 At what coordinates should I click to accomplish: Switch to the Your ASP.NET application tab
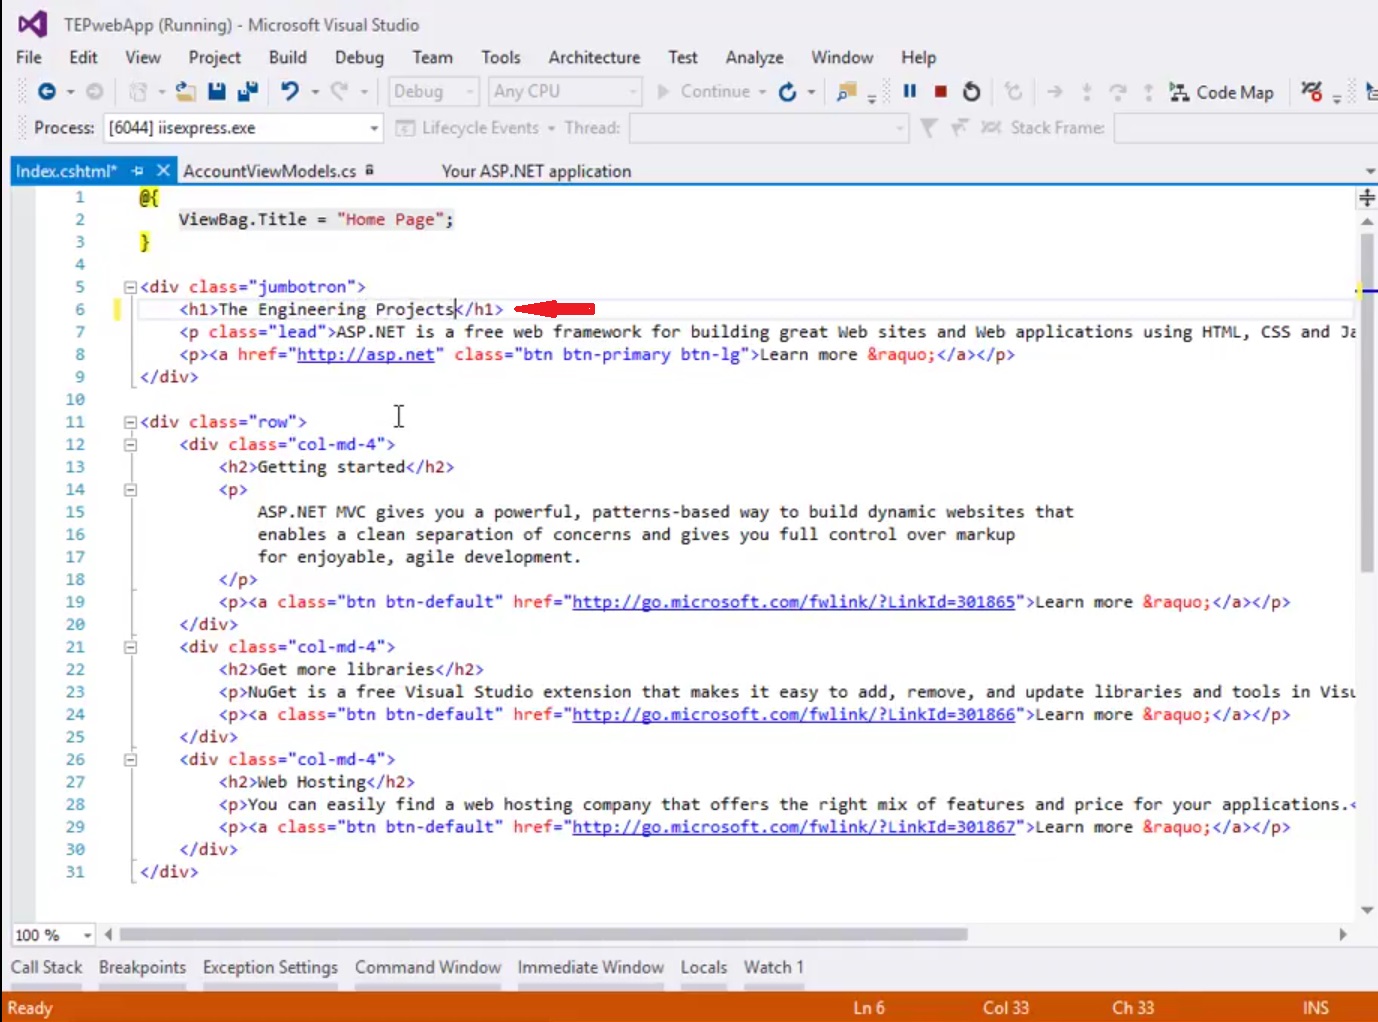(x=536, y=171)
